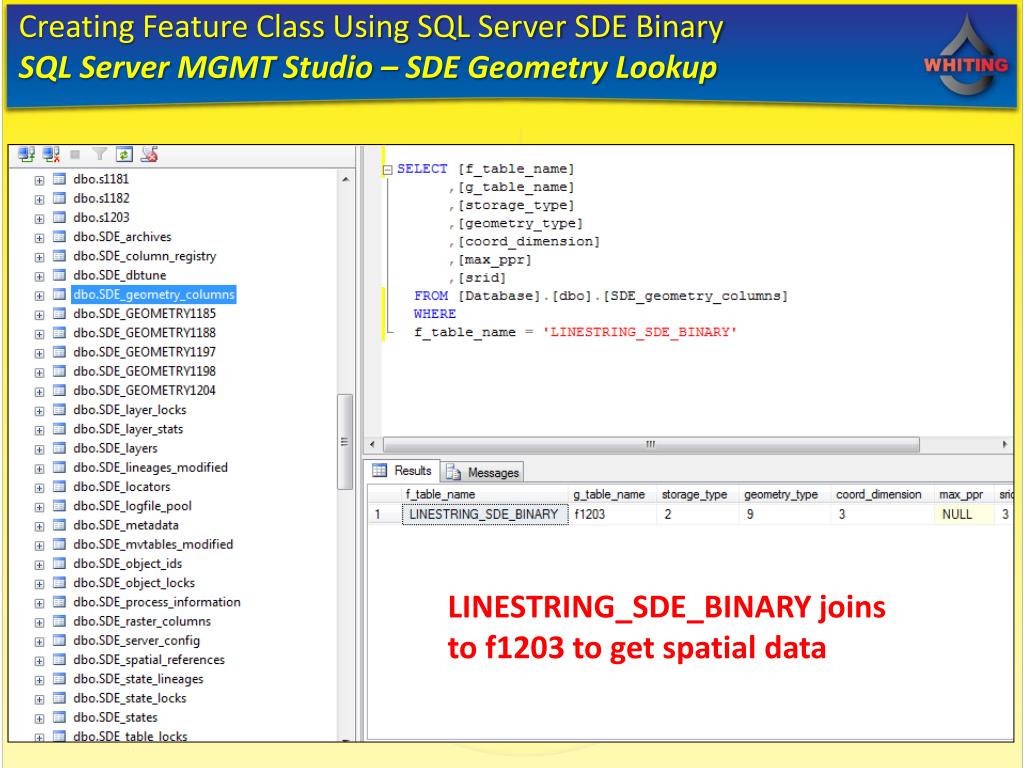Click table icon beside dbo.SDE_raster_columns
The width and height of the screenshot is (1024, 768).
[x=59, y=621]
